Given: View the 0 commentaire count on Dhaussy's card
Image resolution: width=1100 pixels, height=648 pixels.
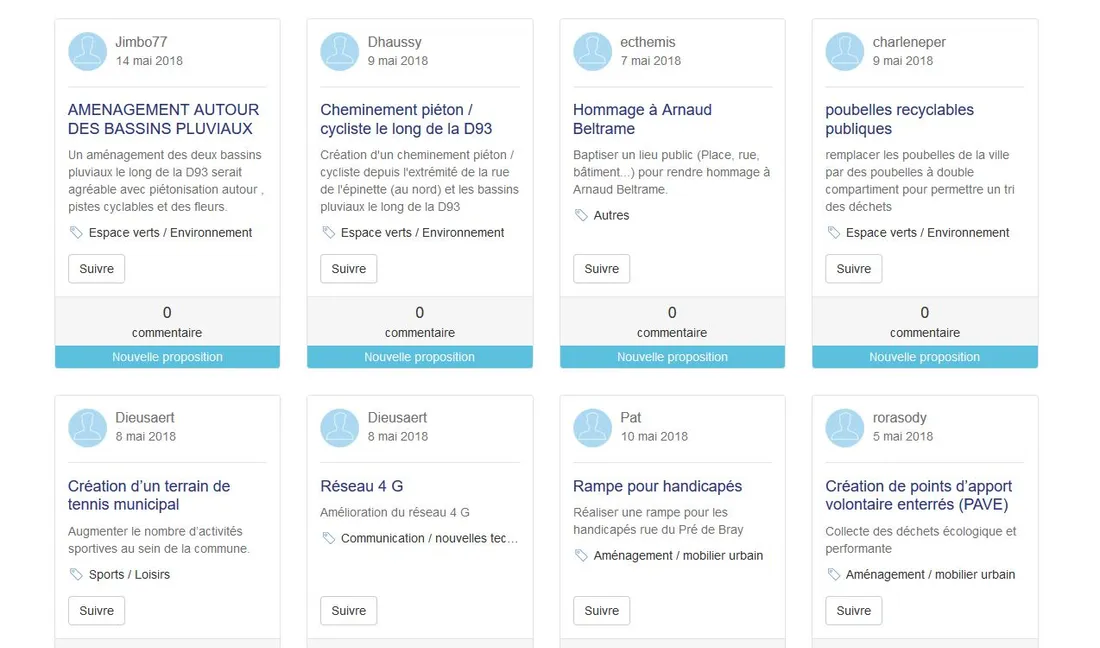Looking at the screenshot, I should tap(419, 321).
